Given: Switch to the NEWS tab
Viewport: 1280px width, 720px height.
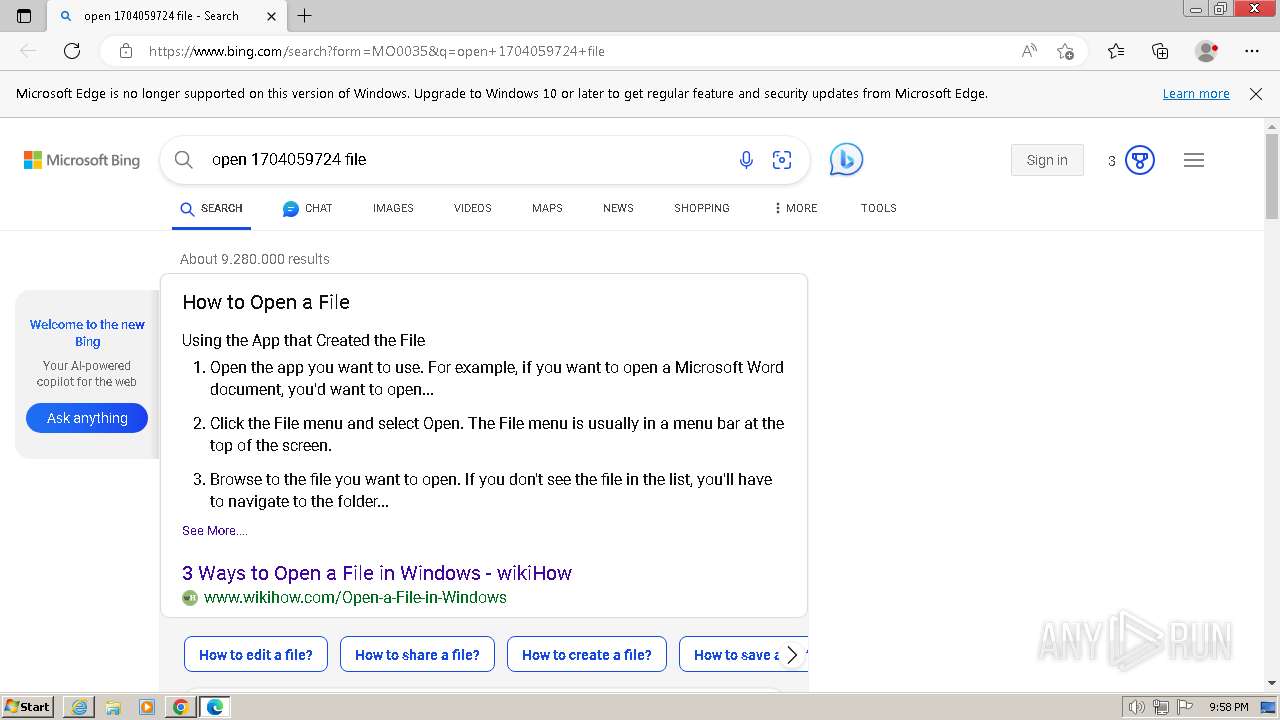Looking at the screenshot, I should point(618,209).
